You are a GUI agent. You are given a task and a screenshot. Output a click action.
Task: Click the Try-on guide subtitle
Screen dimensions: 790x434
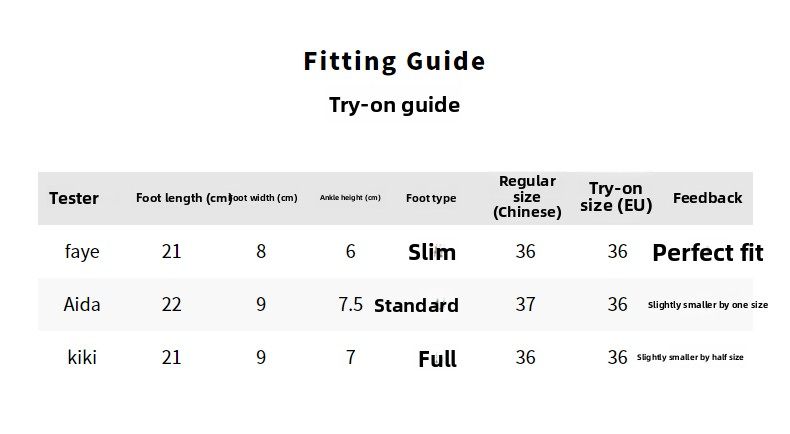(394, 105)
